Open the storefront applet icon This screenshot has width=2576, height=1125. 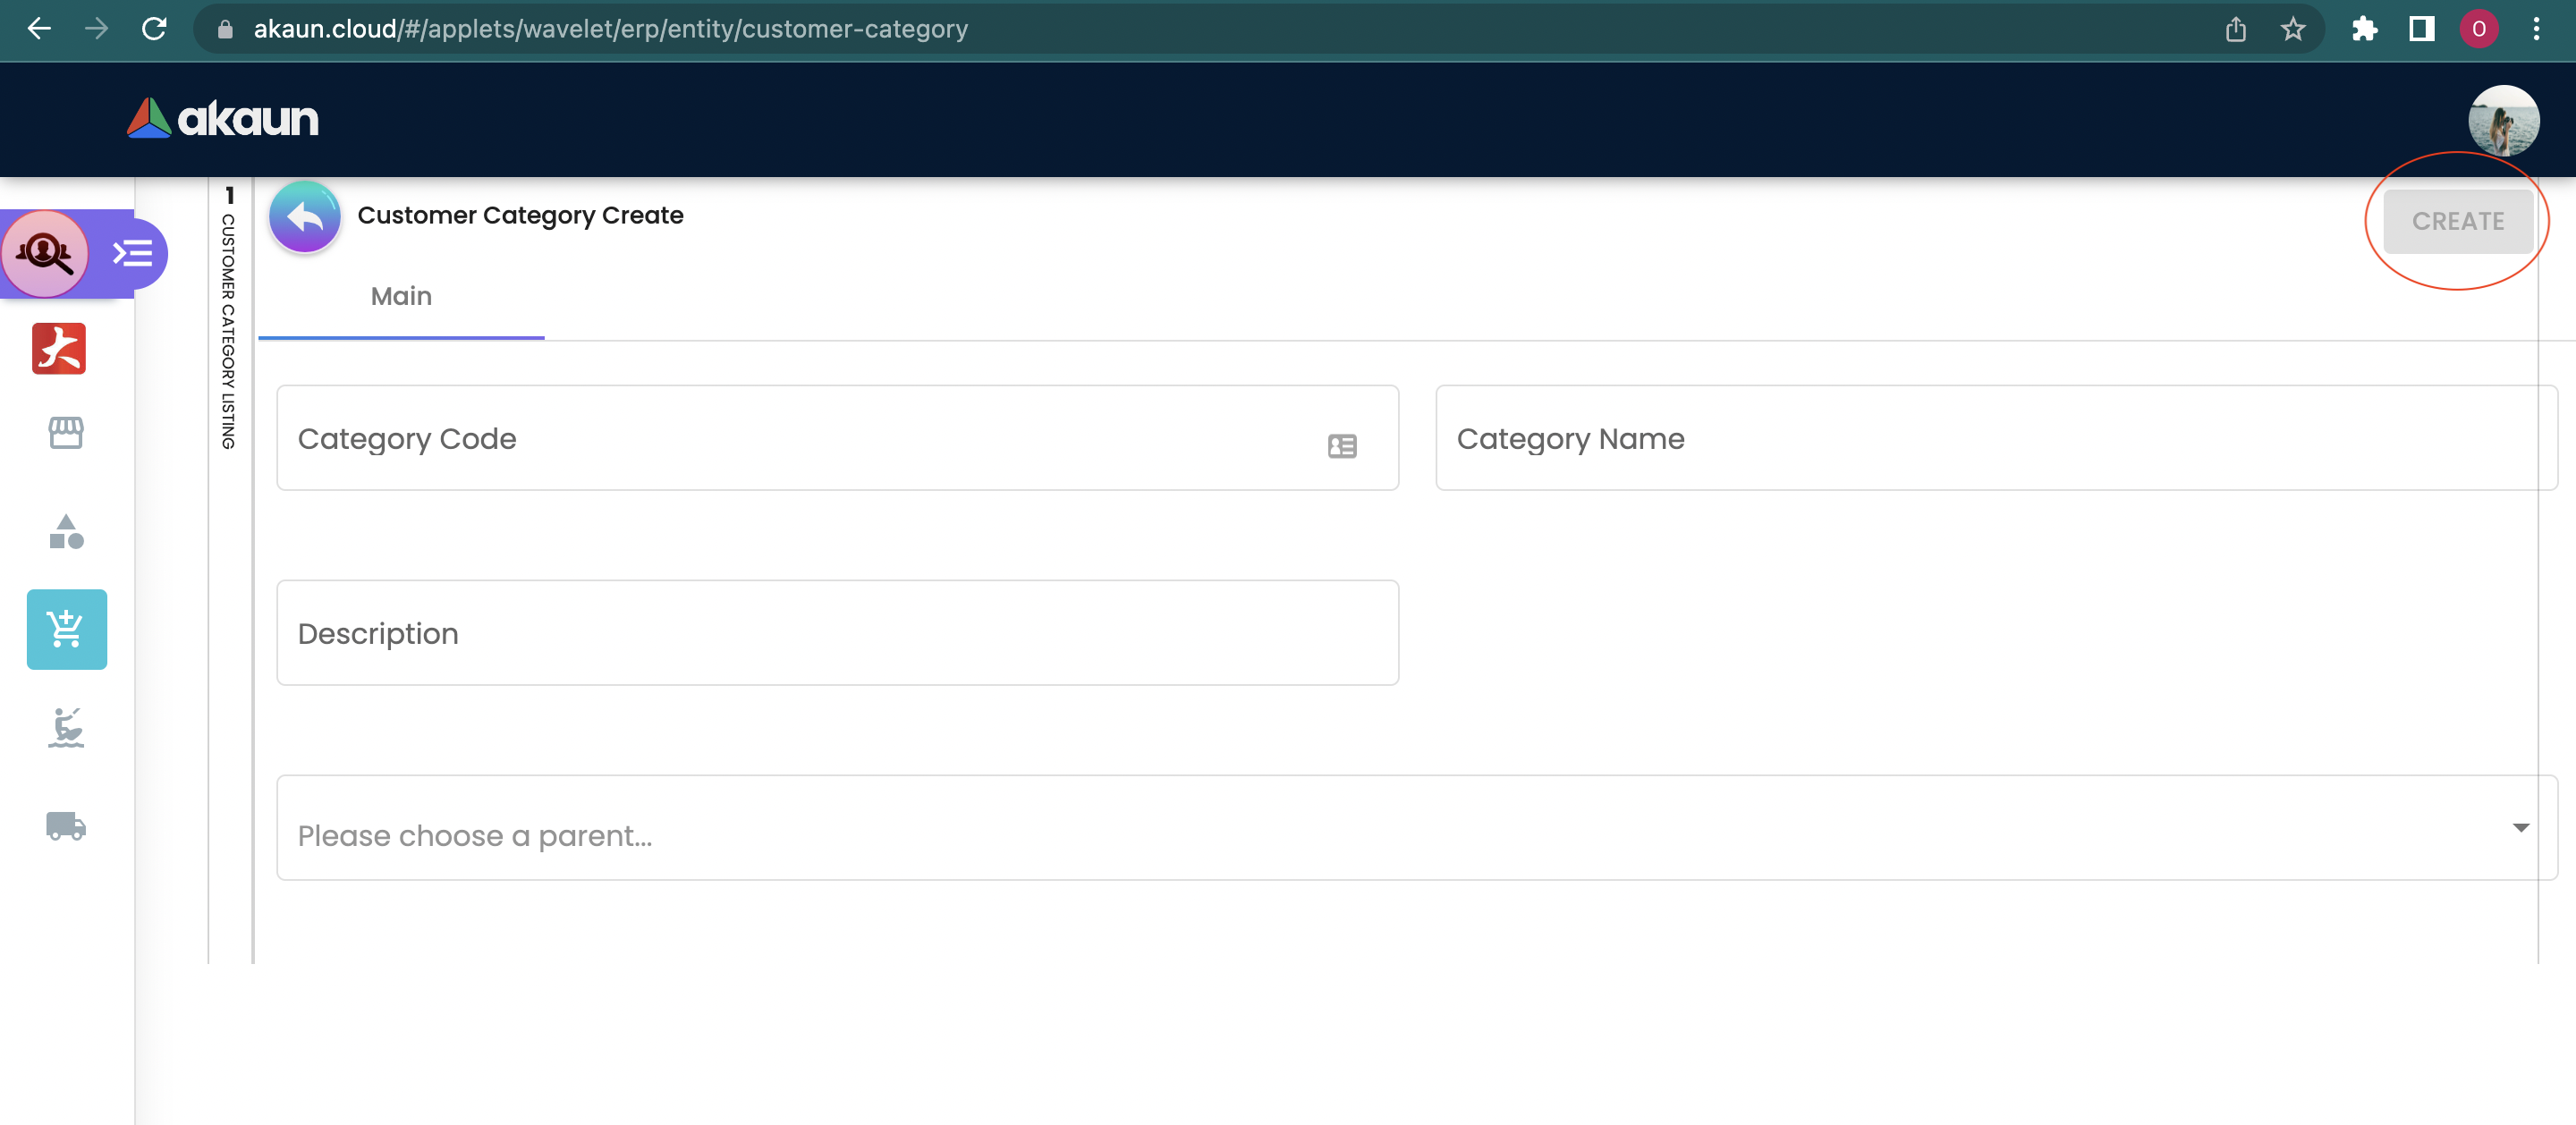66,432
